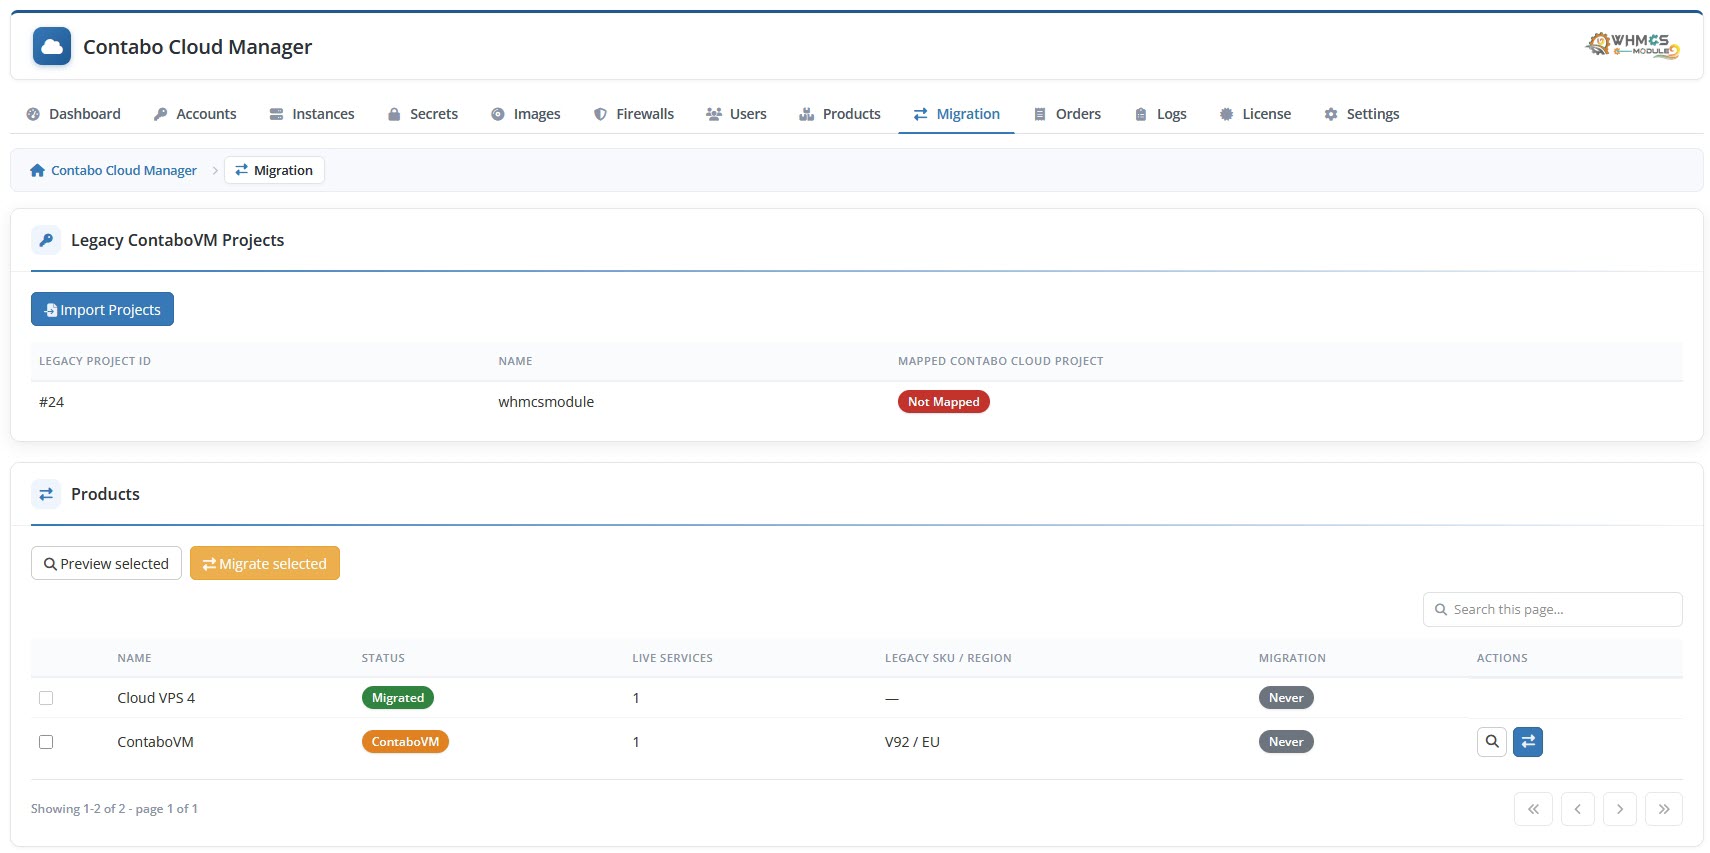Focus the Search this page field

coord(1552,609)
